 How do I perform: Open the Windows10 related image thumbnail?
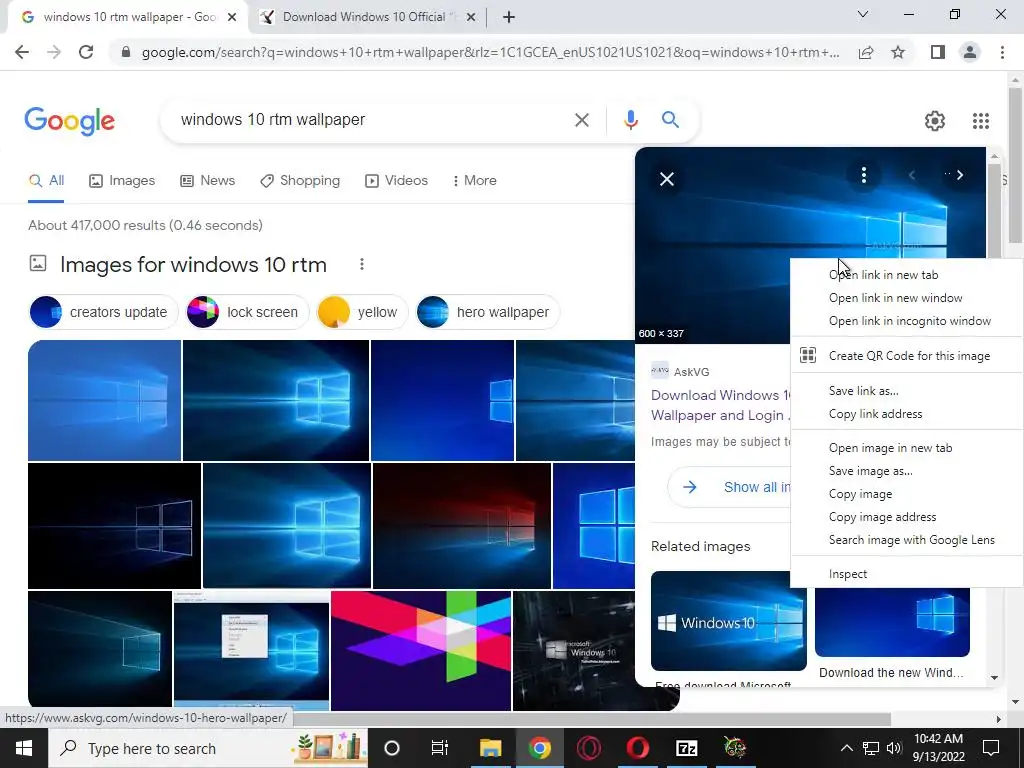[729, 620]
